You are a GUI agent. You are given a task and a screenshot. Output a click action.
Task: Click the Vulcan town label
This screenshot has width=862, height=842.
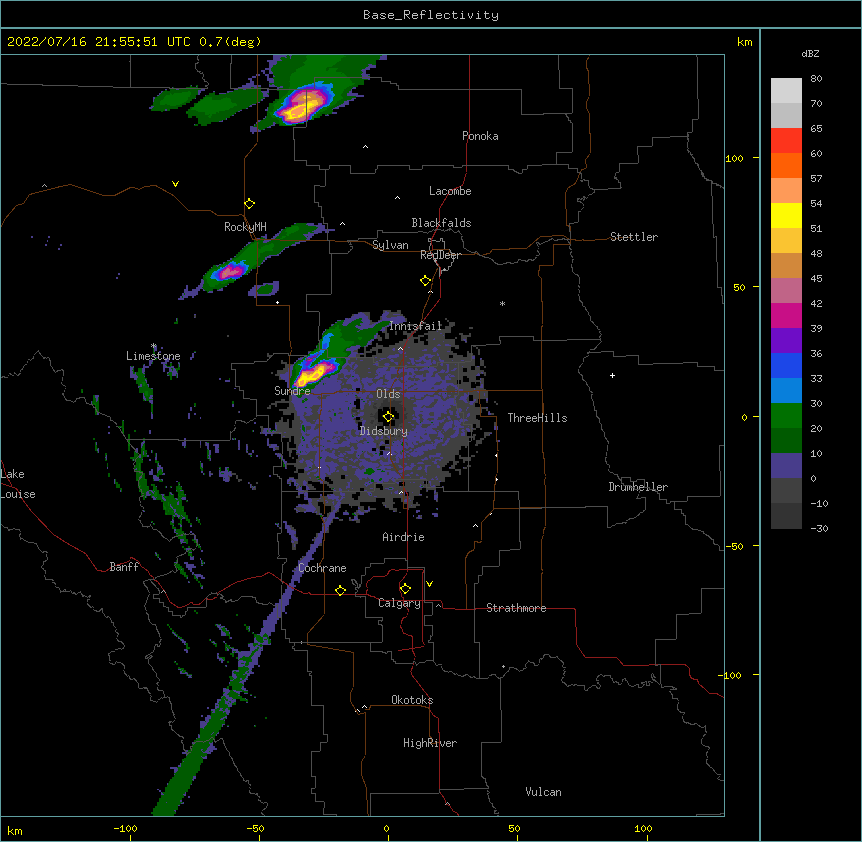pyautogui.click(x=543, y=792)
